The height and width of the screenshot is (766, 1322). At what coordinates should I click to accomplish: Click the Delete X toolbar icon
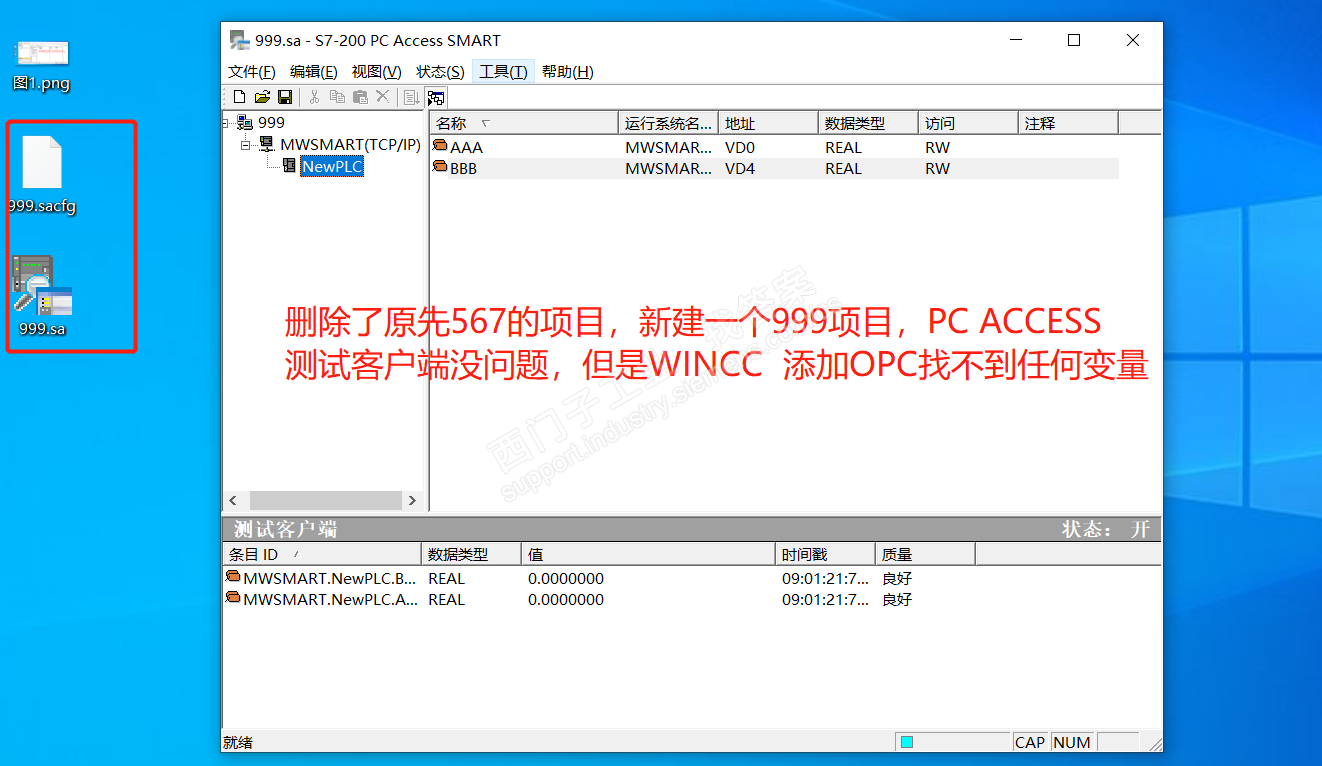coord(382,97)
